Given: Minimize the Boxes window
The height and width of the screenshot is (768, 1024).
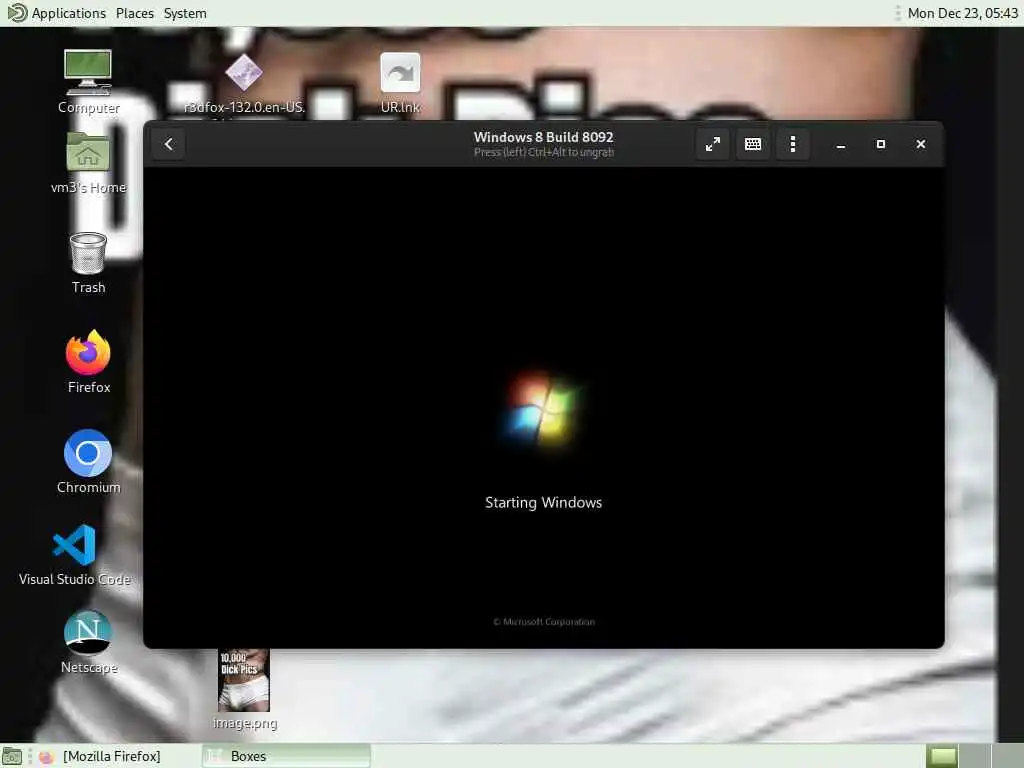Looking at the screenshot, I should (x=841, y=144).
